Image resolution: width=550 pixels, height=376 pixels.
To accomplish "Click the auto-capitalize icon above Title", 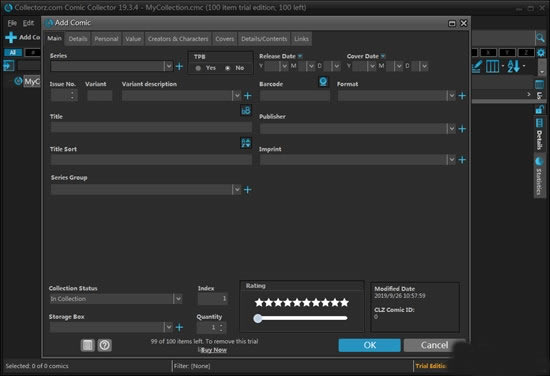I will pos(246,110).
